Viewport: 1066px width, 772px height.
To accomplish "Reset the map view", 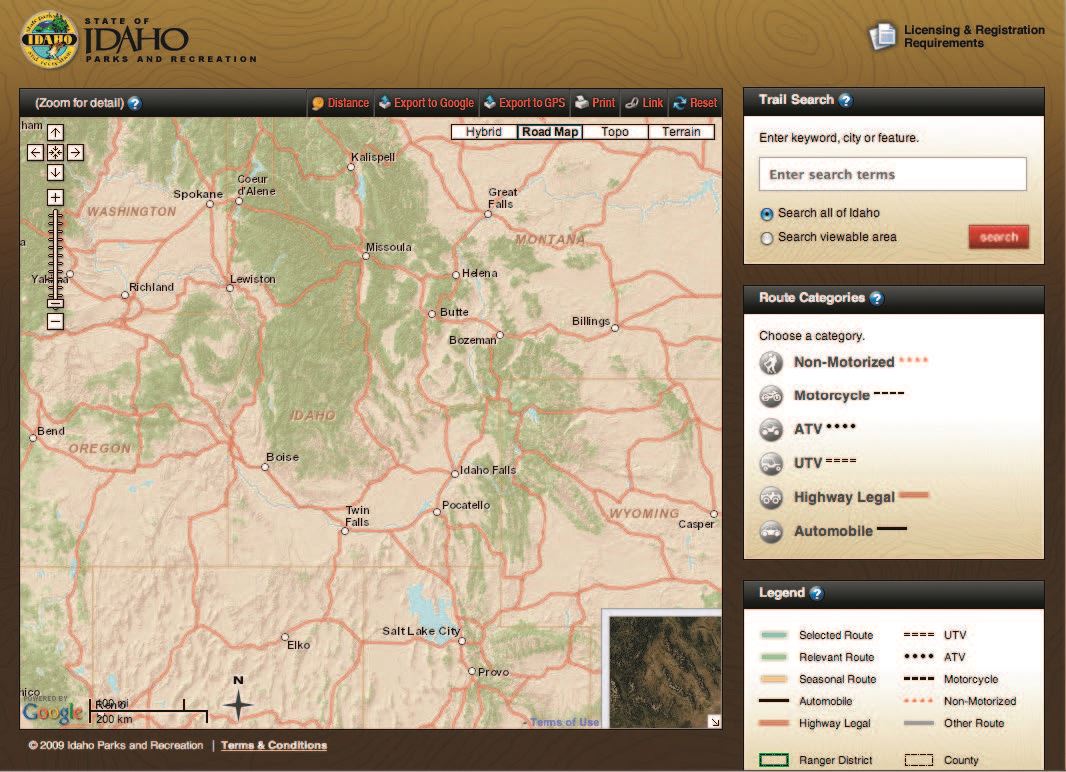I will [x=695, y=103].
